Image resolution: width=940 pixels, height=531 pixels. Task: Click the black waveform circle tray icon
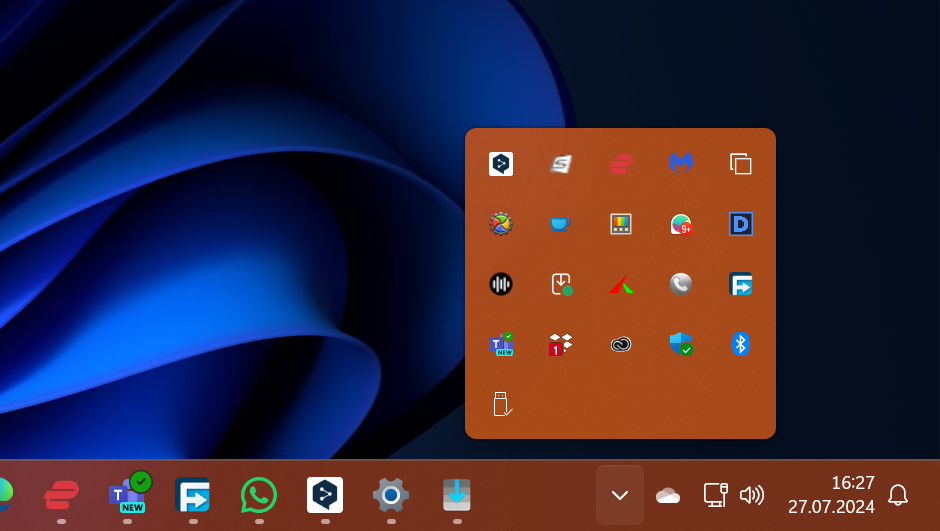tap(501, 284)
